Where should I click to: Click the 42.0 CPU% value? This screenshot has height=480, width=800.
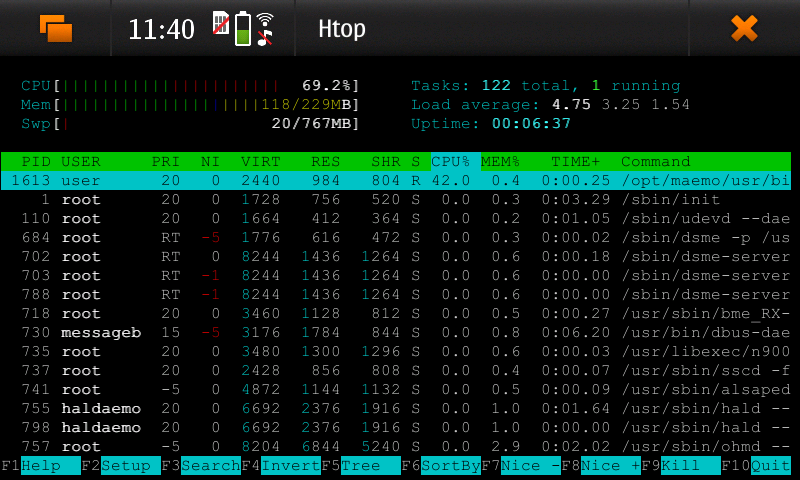point(451,181)
